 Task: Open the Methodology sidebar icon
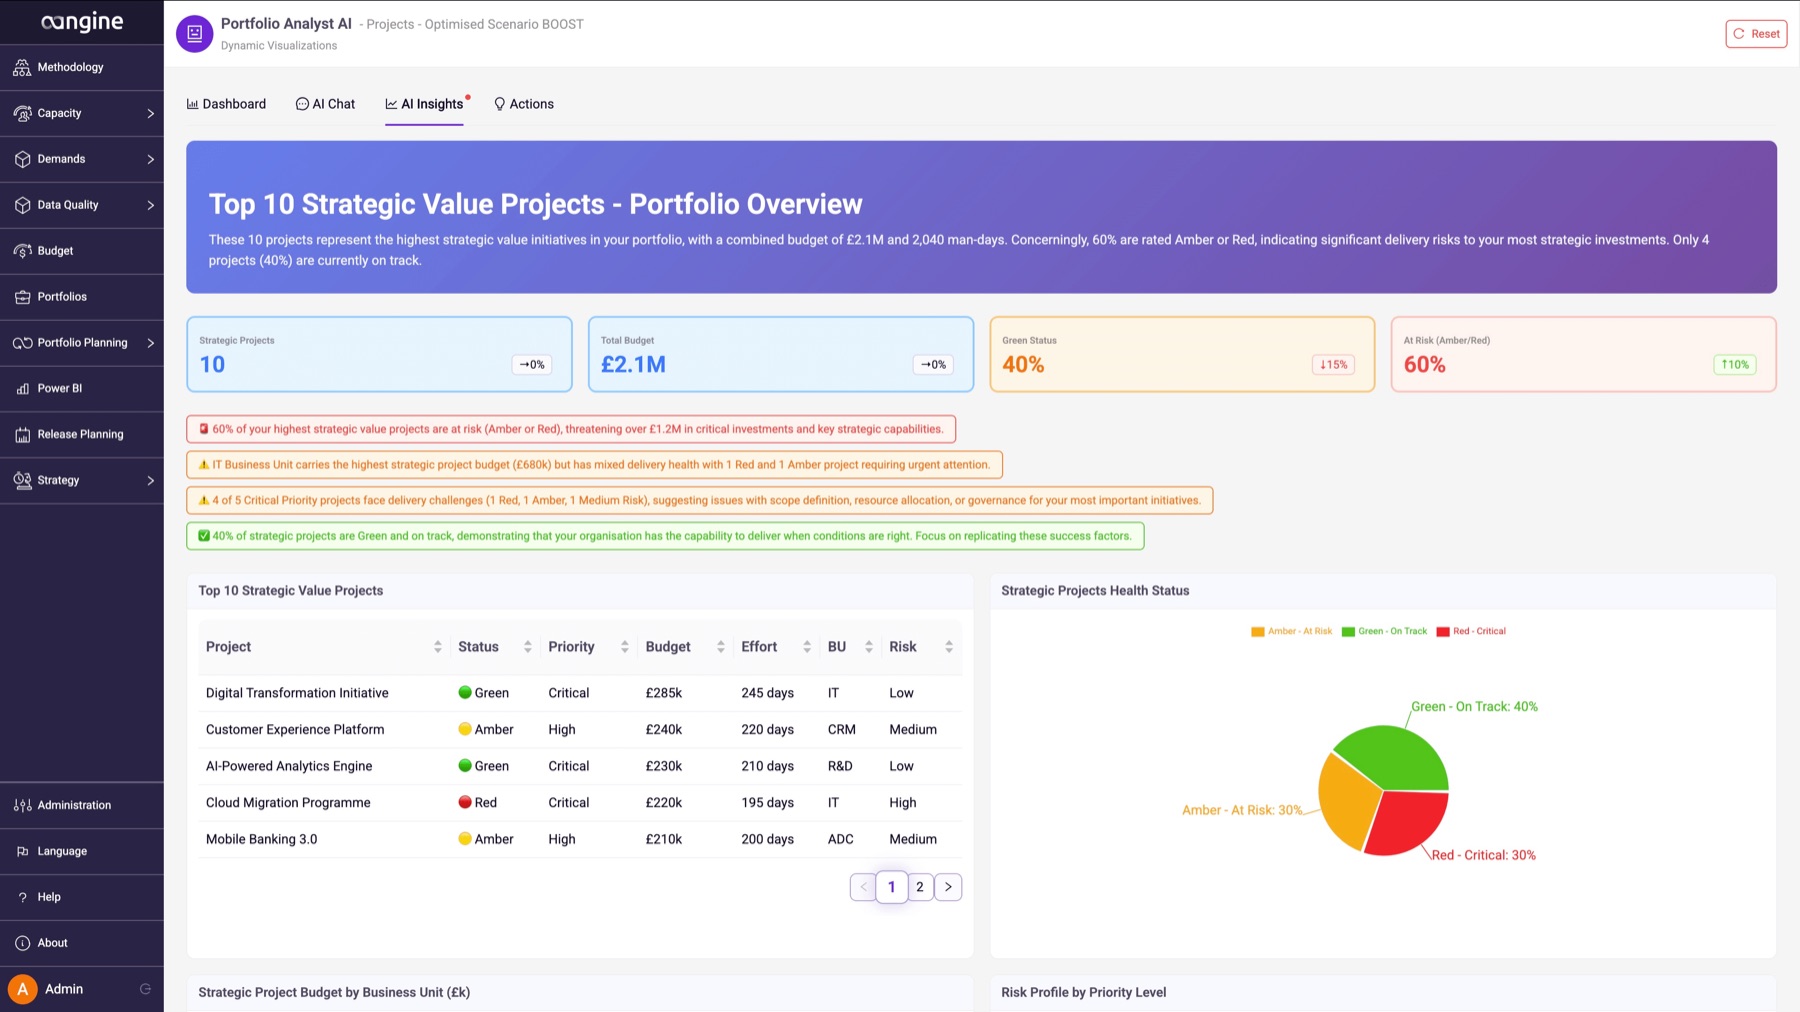(22, 67)
